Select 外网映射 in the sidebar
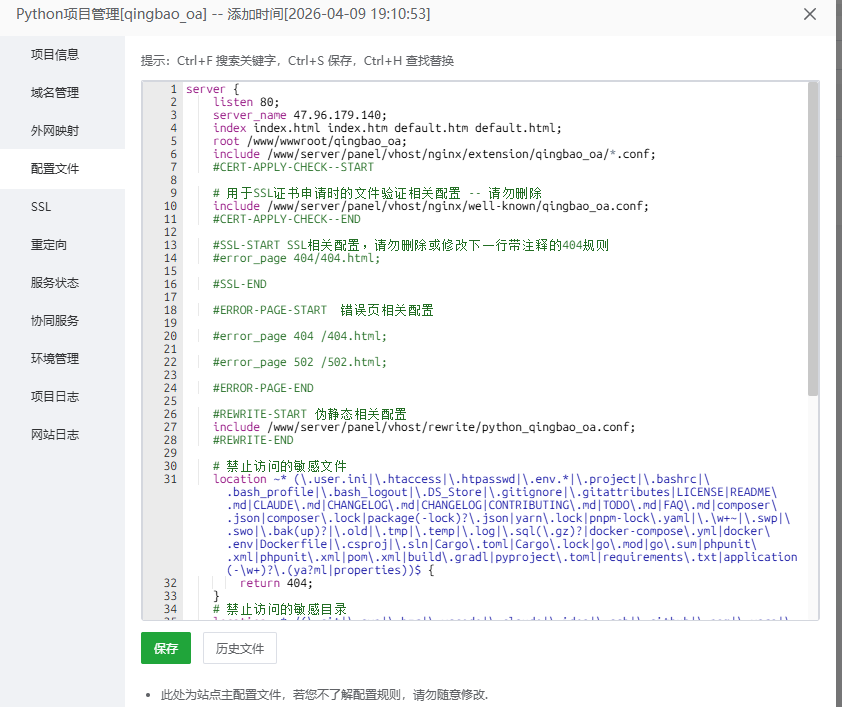This screenshot has height=707, width=842. (x=54, y=130)
